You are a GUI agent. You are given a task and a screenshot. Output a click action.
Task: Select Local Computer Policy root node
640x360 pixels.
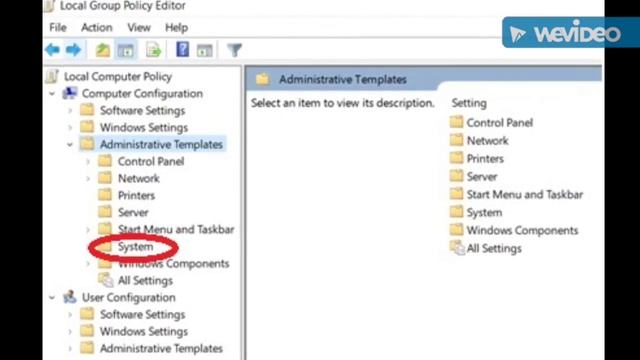coord(118,76)
